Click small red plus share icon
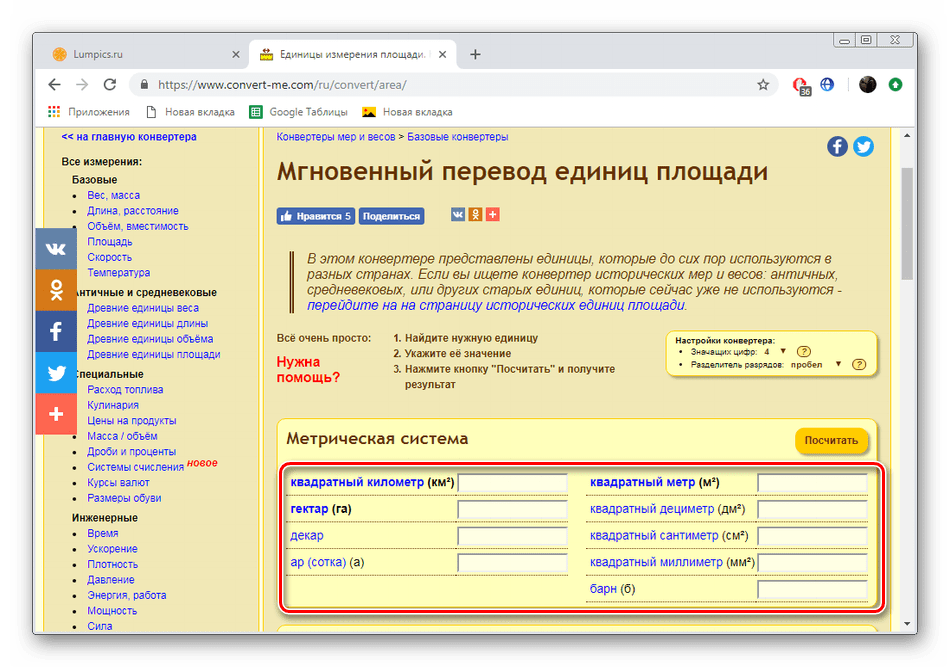The width and height of the screenshot is (950, 667). [493, 214]
